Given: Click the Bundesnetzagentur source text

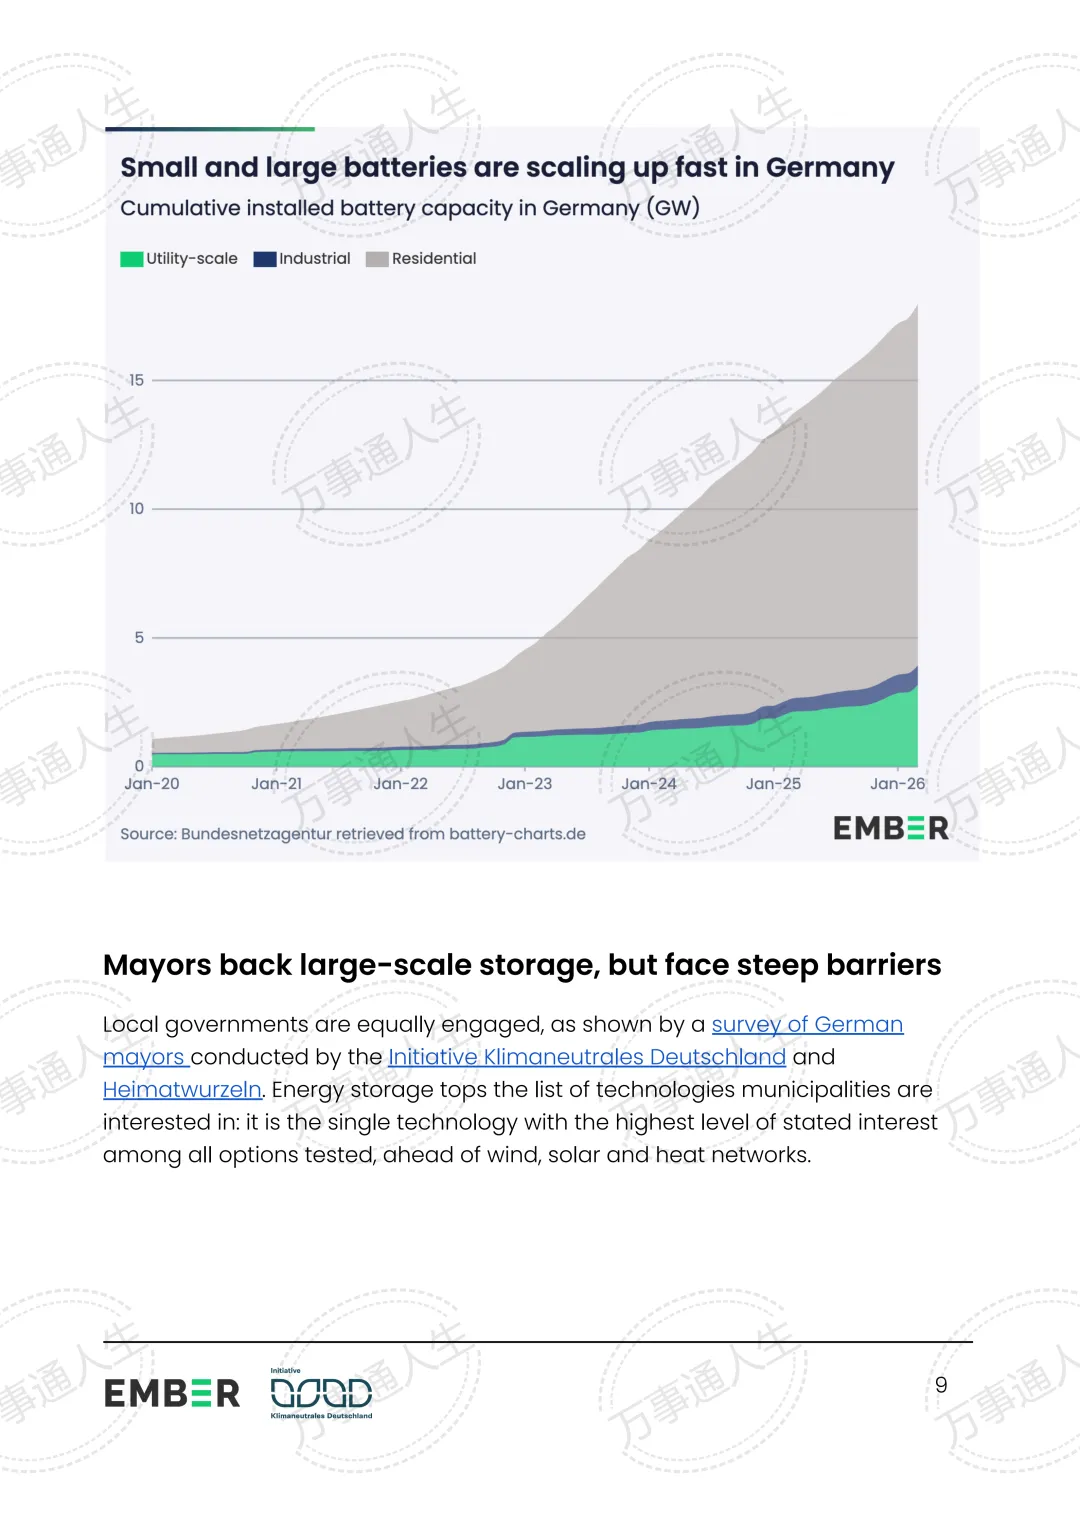Looking at the screenshot, I should click(x=353, y=834).
